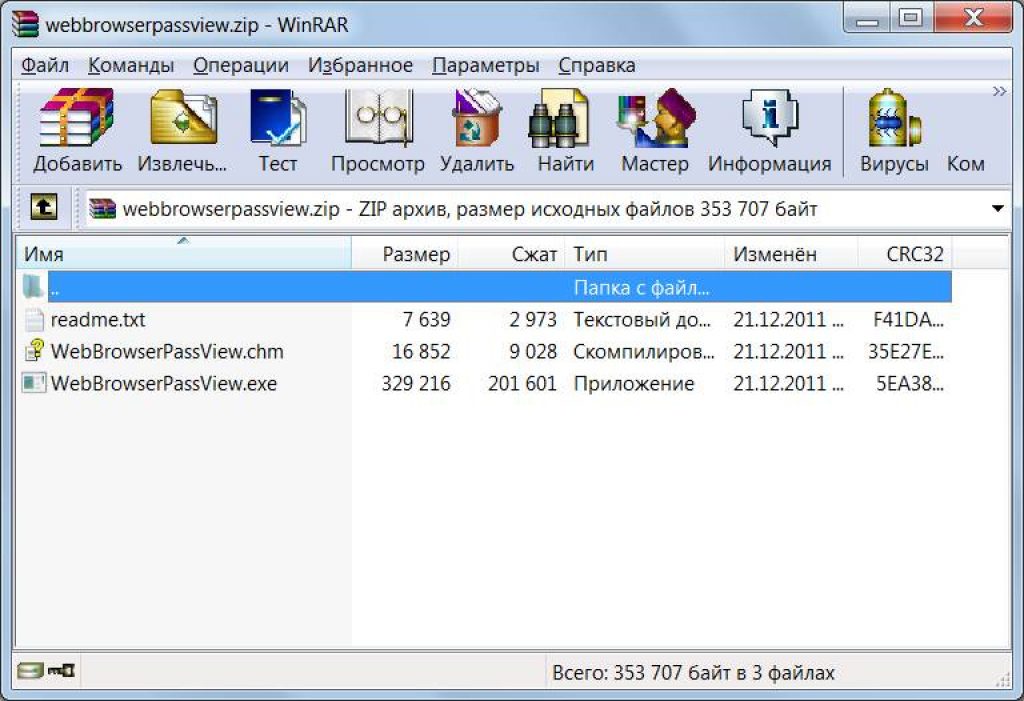
Task: Sort files by Сжат column header
Action: click(x=511, y=253)
